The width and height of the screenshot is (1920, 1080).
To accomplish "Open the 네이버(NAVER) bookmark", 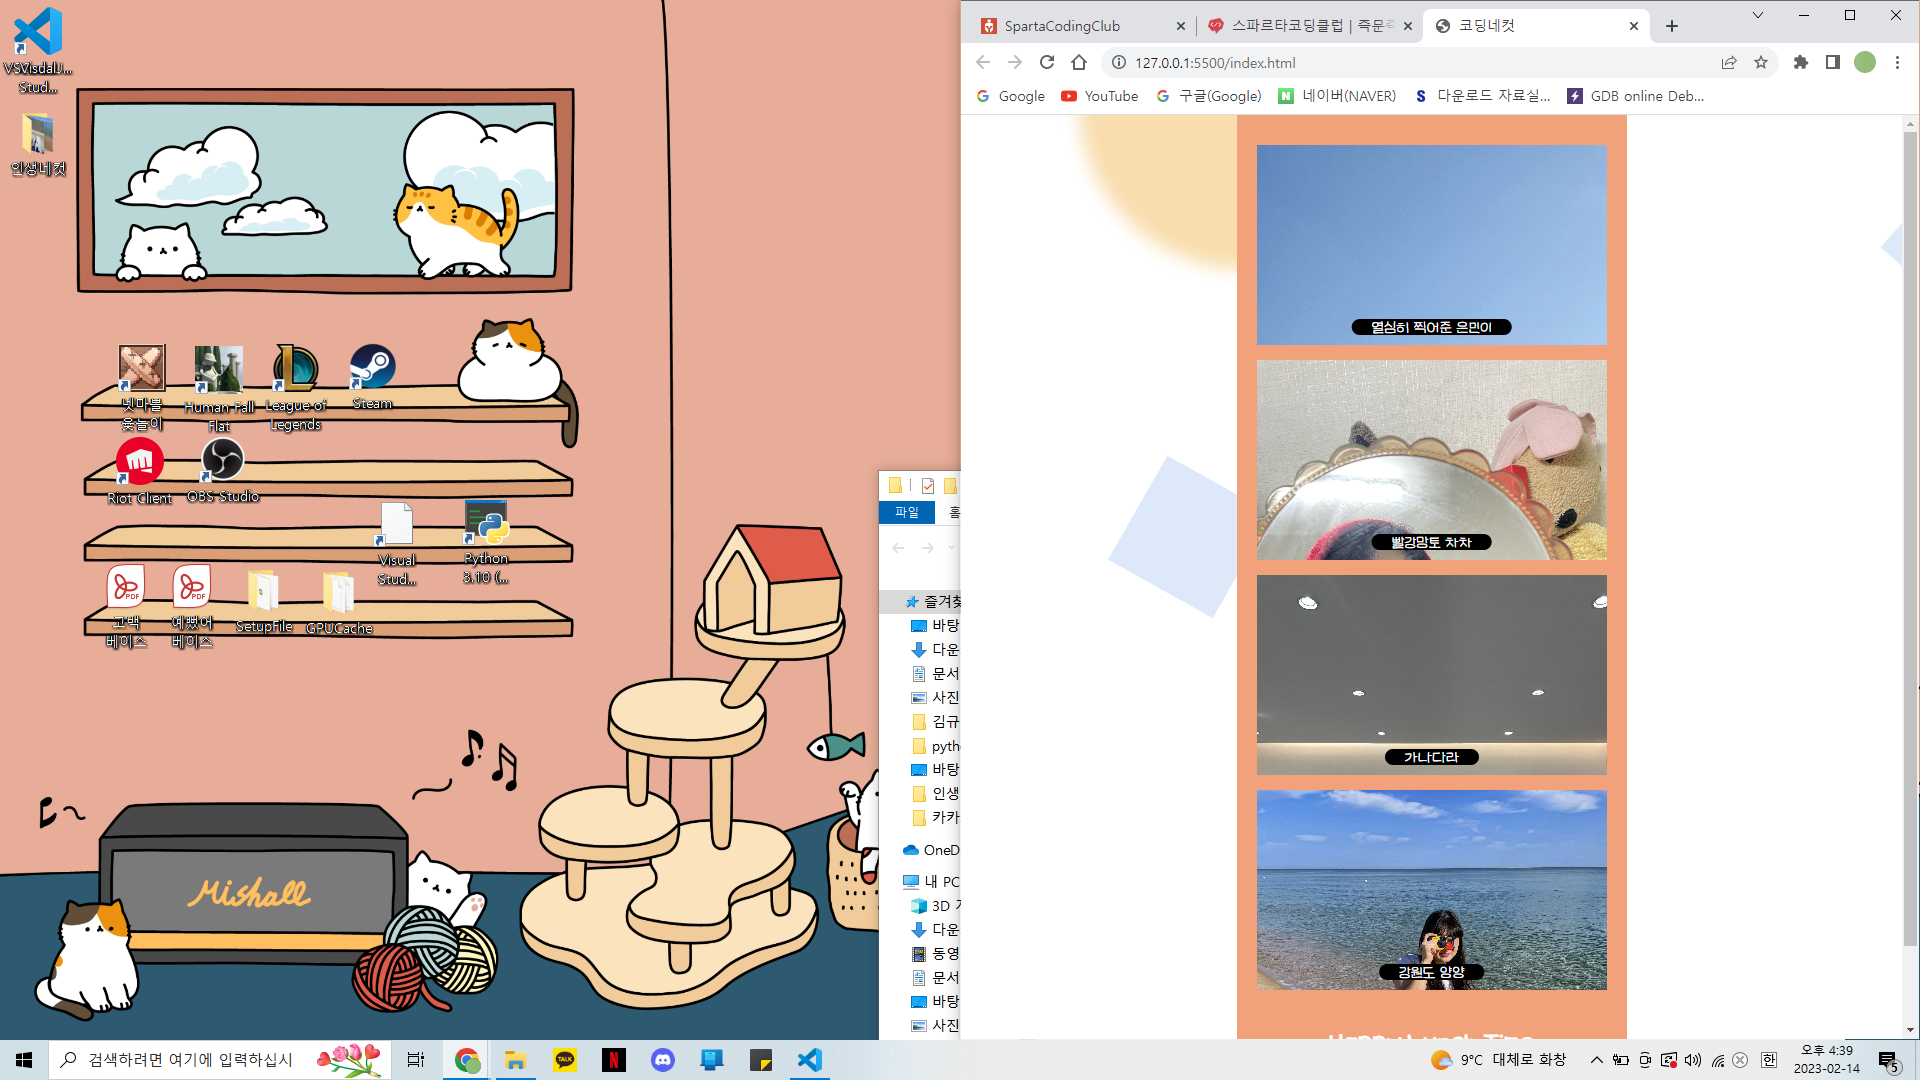I will click(1337, 96).
